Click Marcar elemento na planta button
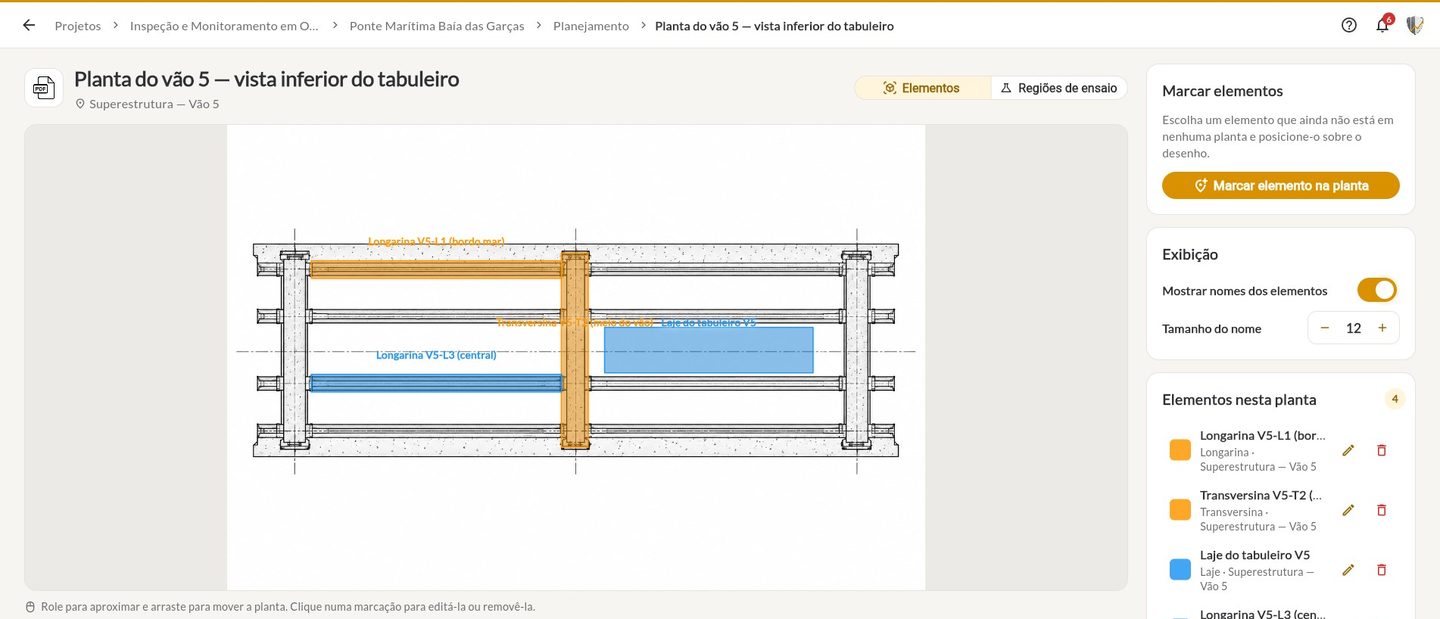The height and width of the screenshot is (619, 1440). (x=1281, y=185)
